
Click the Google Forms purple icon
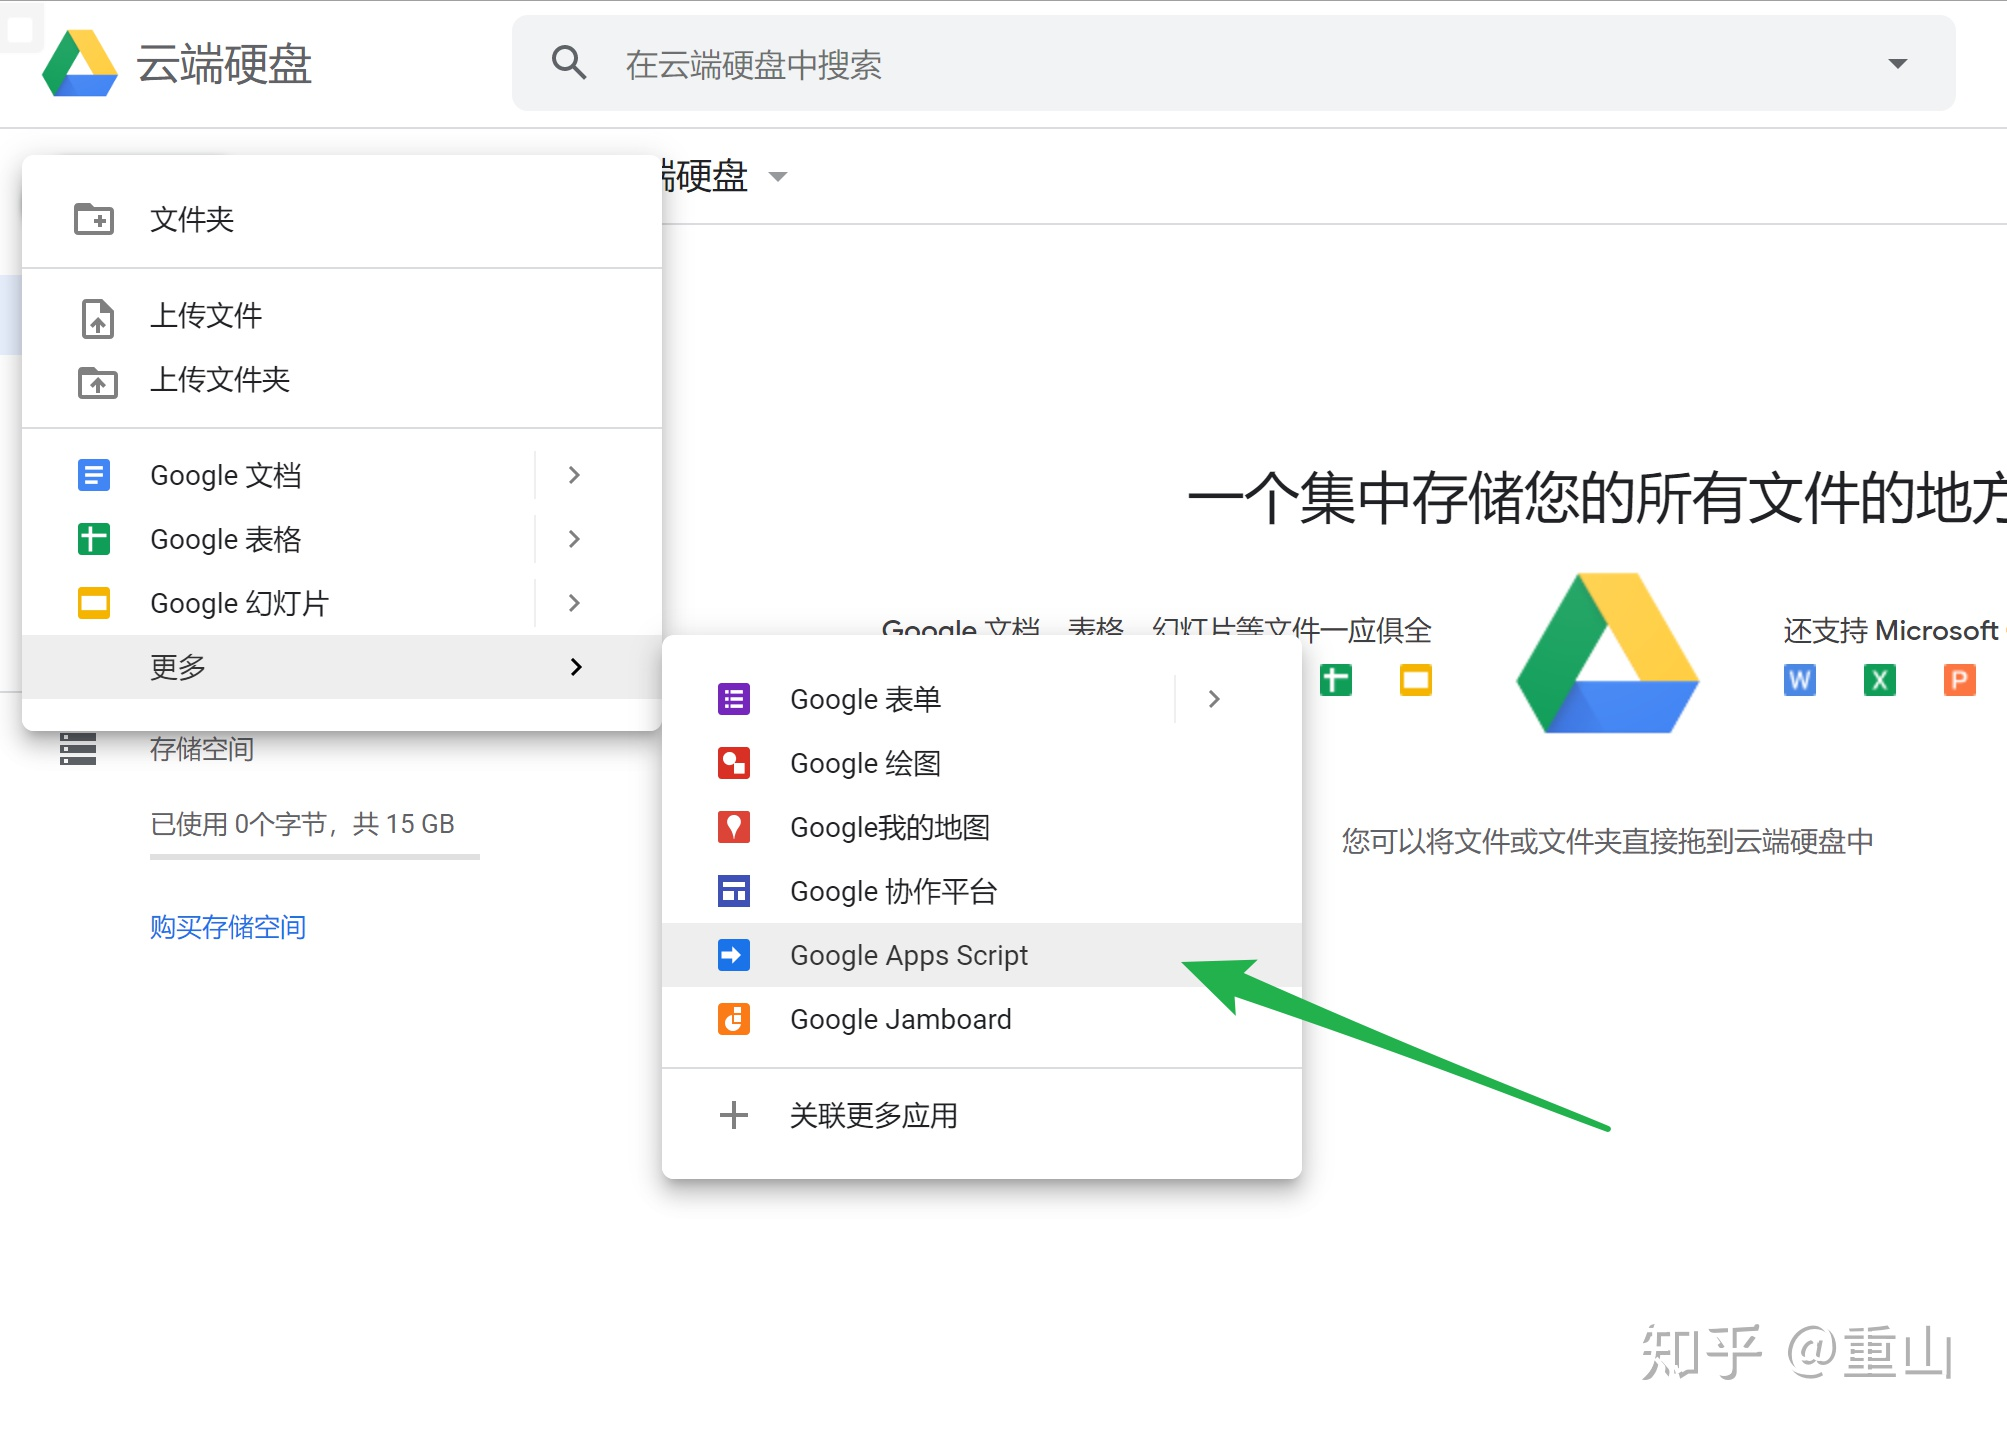click(x=734, y=699)
